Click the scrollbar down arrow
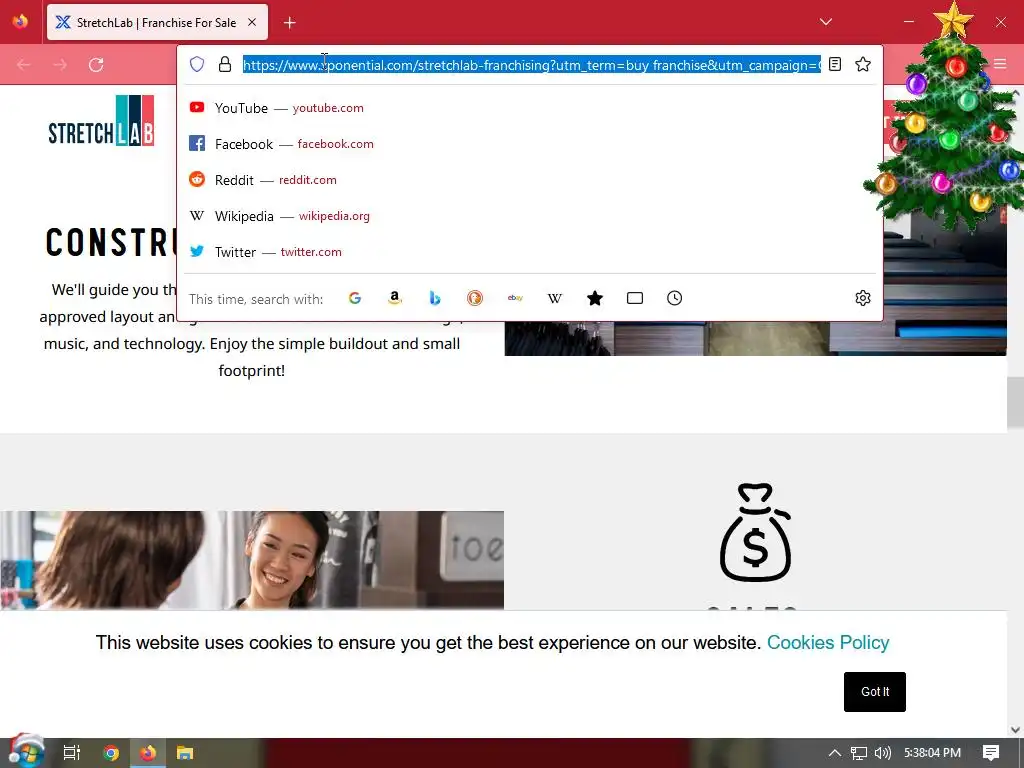The width and height of the screenshot is (1024, 768). click(x=1015, y=729)
